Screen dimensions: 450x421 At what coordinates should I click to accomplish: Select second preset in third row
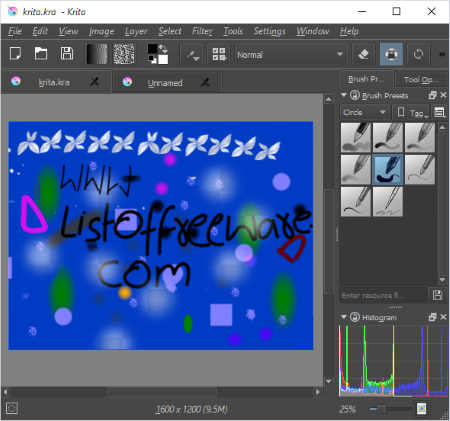(x=388, y=201)
